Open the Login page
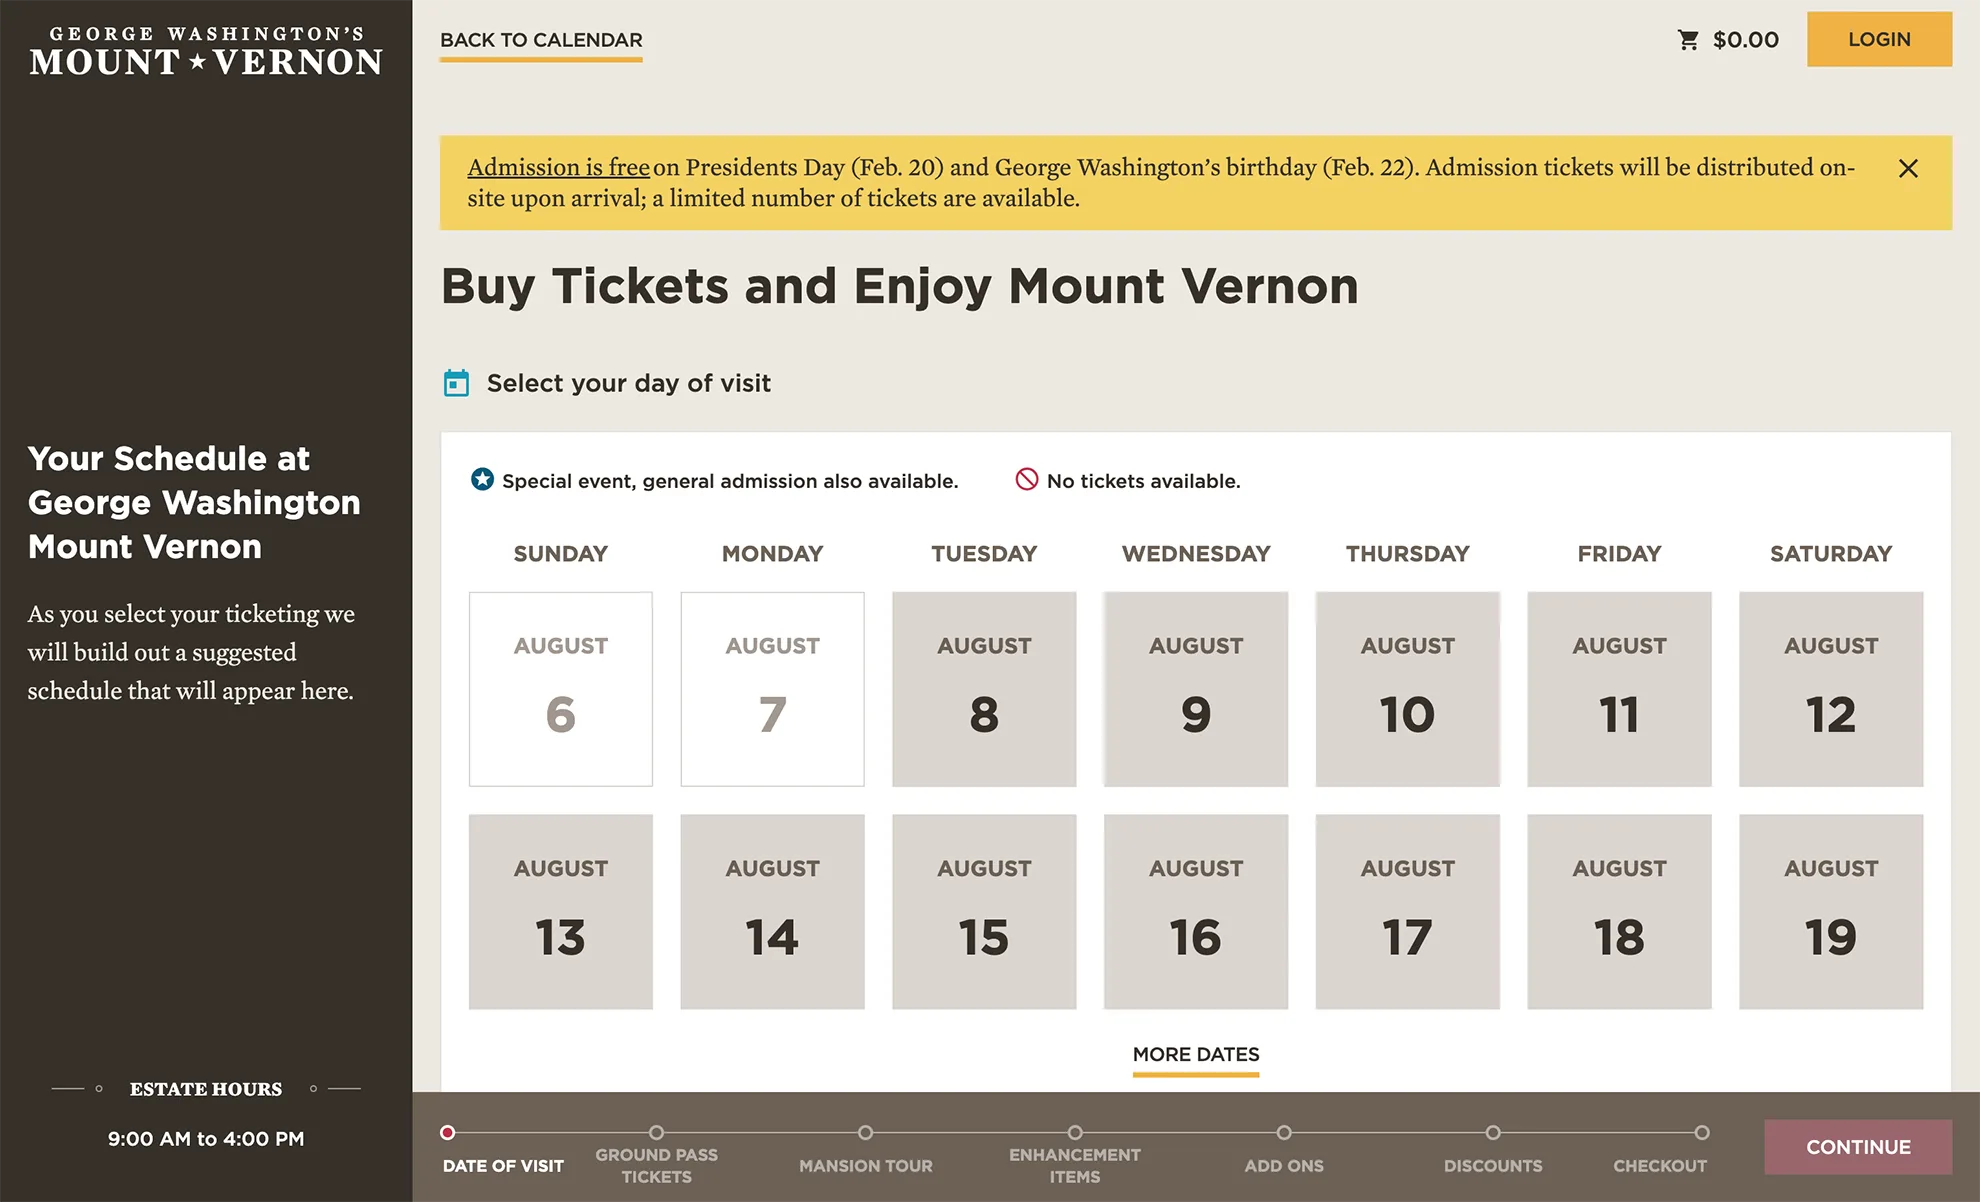1980x1202 pixels. pos(1879,39)
